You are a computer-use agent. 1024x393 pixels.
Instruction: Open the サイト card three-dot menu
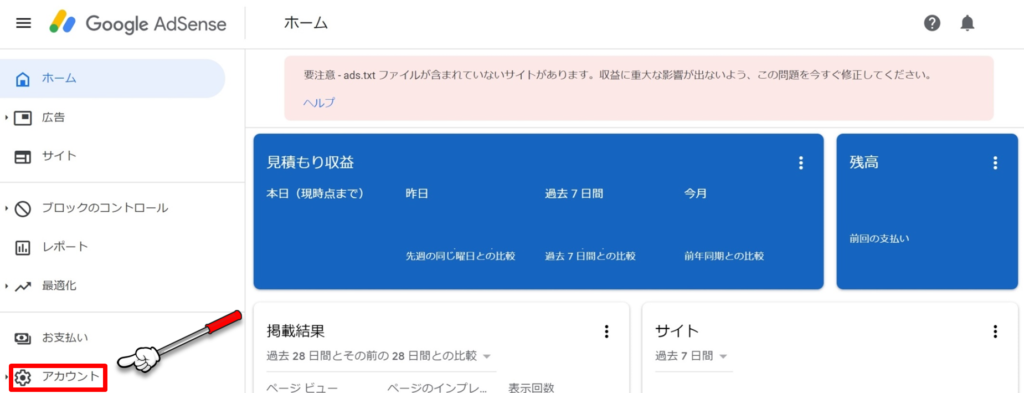point(995,332)
